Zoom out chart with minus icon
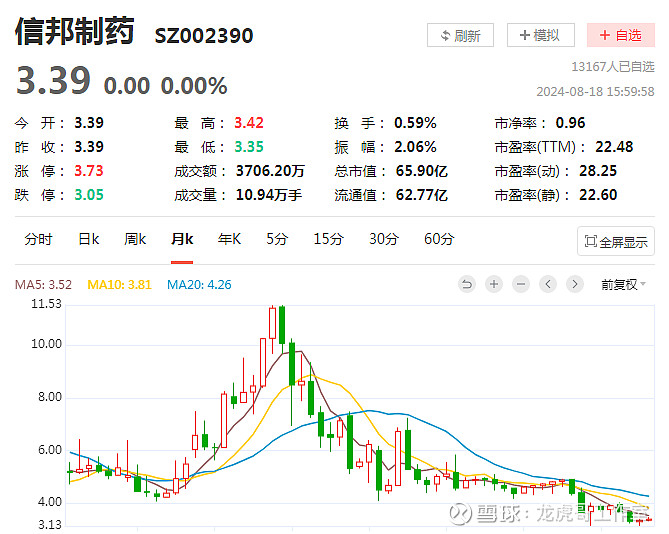This screenshot has height=534, width=669. [521, 284]
